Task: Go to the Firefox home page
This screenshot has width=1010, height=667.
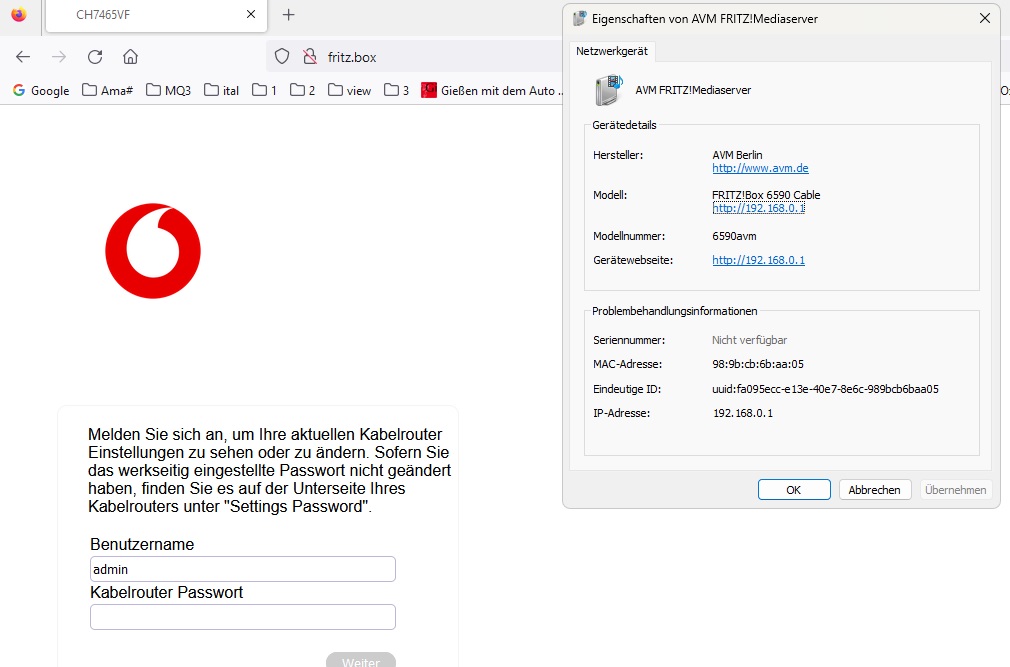Action: pyautogui.click(x=130, y=57)
